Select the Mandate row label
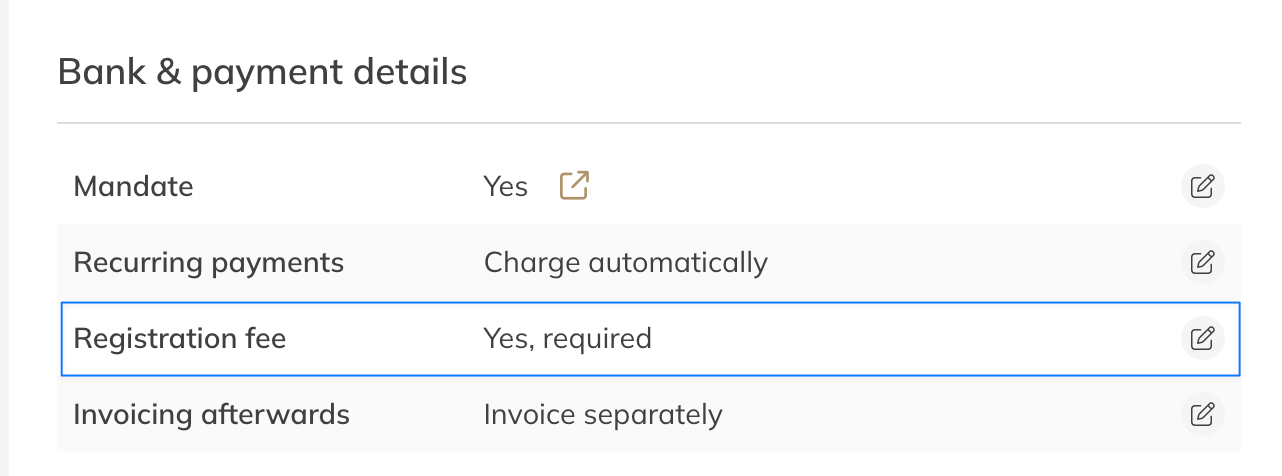 pos(133,186)
